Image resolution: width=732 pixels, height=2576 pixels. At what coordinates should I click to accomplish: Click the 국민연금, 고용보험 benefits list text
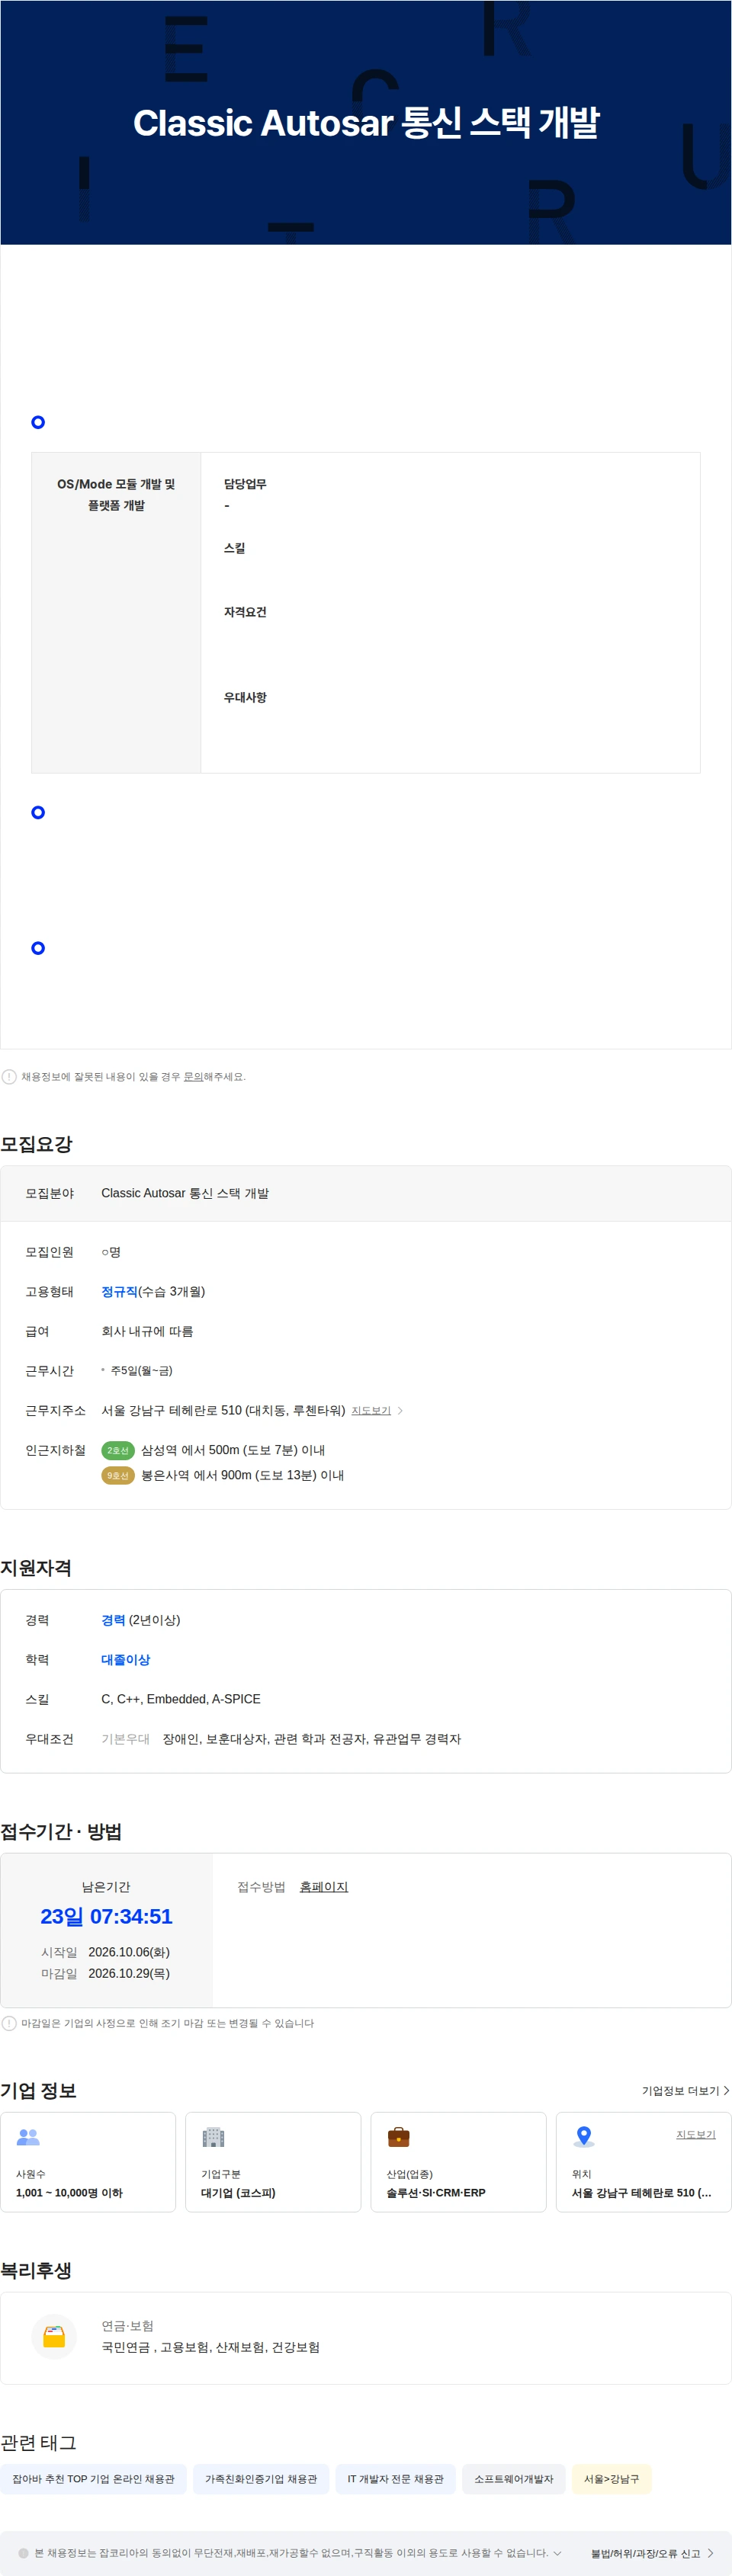pyautogui.click(x=210, y=2347)
